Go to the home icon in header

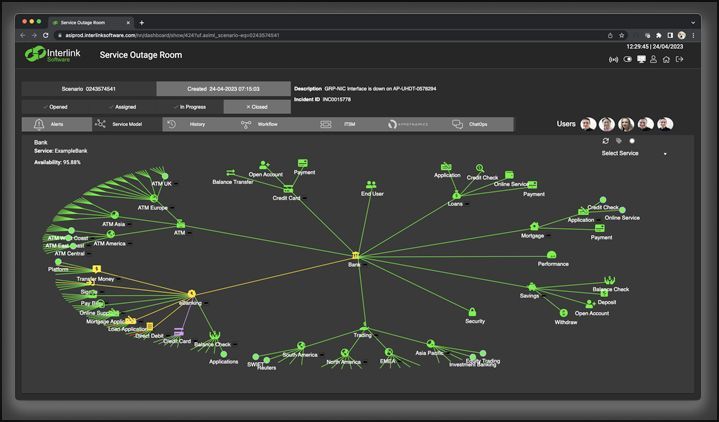pyautogui.click(x=666, y=59)
